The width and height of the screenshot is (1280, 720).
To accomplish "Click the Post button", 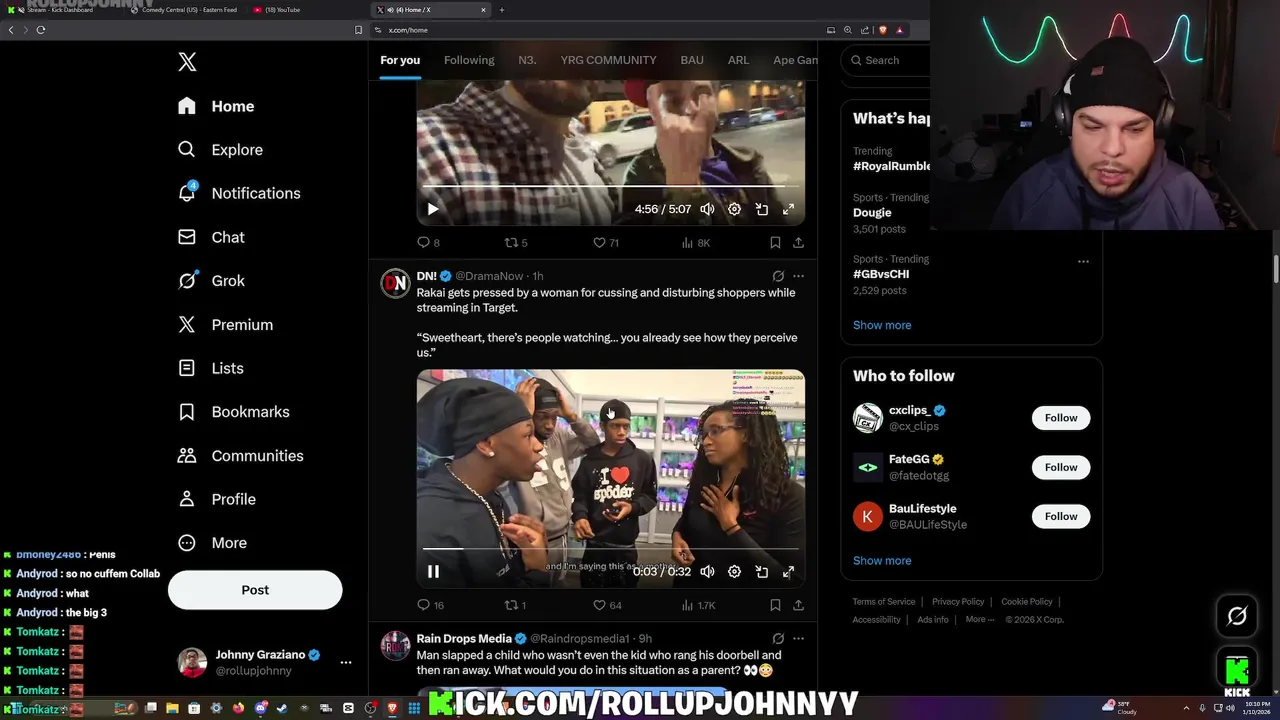I will (x=255, y=590).
